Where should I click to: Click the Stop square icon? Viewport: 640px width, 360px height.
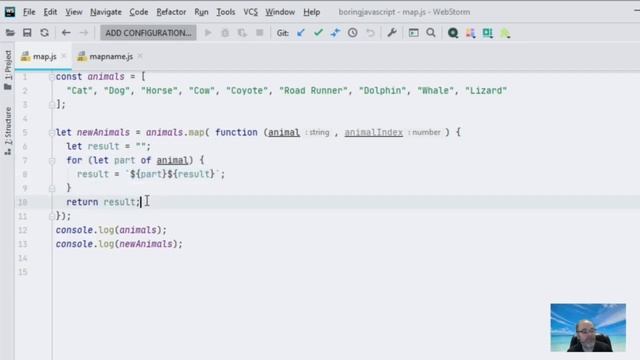(x=259, y=33)
